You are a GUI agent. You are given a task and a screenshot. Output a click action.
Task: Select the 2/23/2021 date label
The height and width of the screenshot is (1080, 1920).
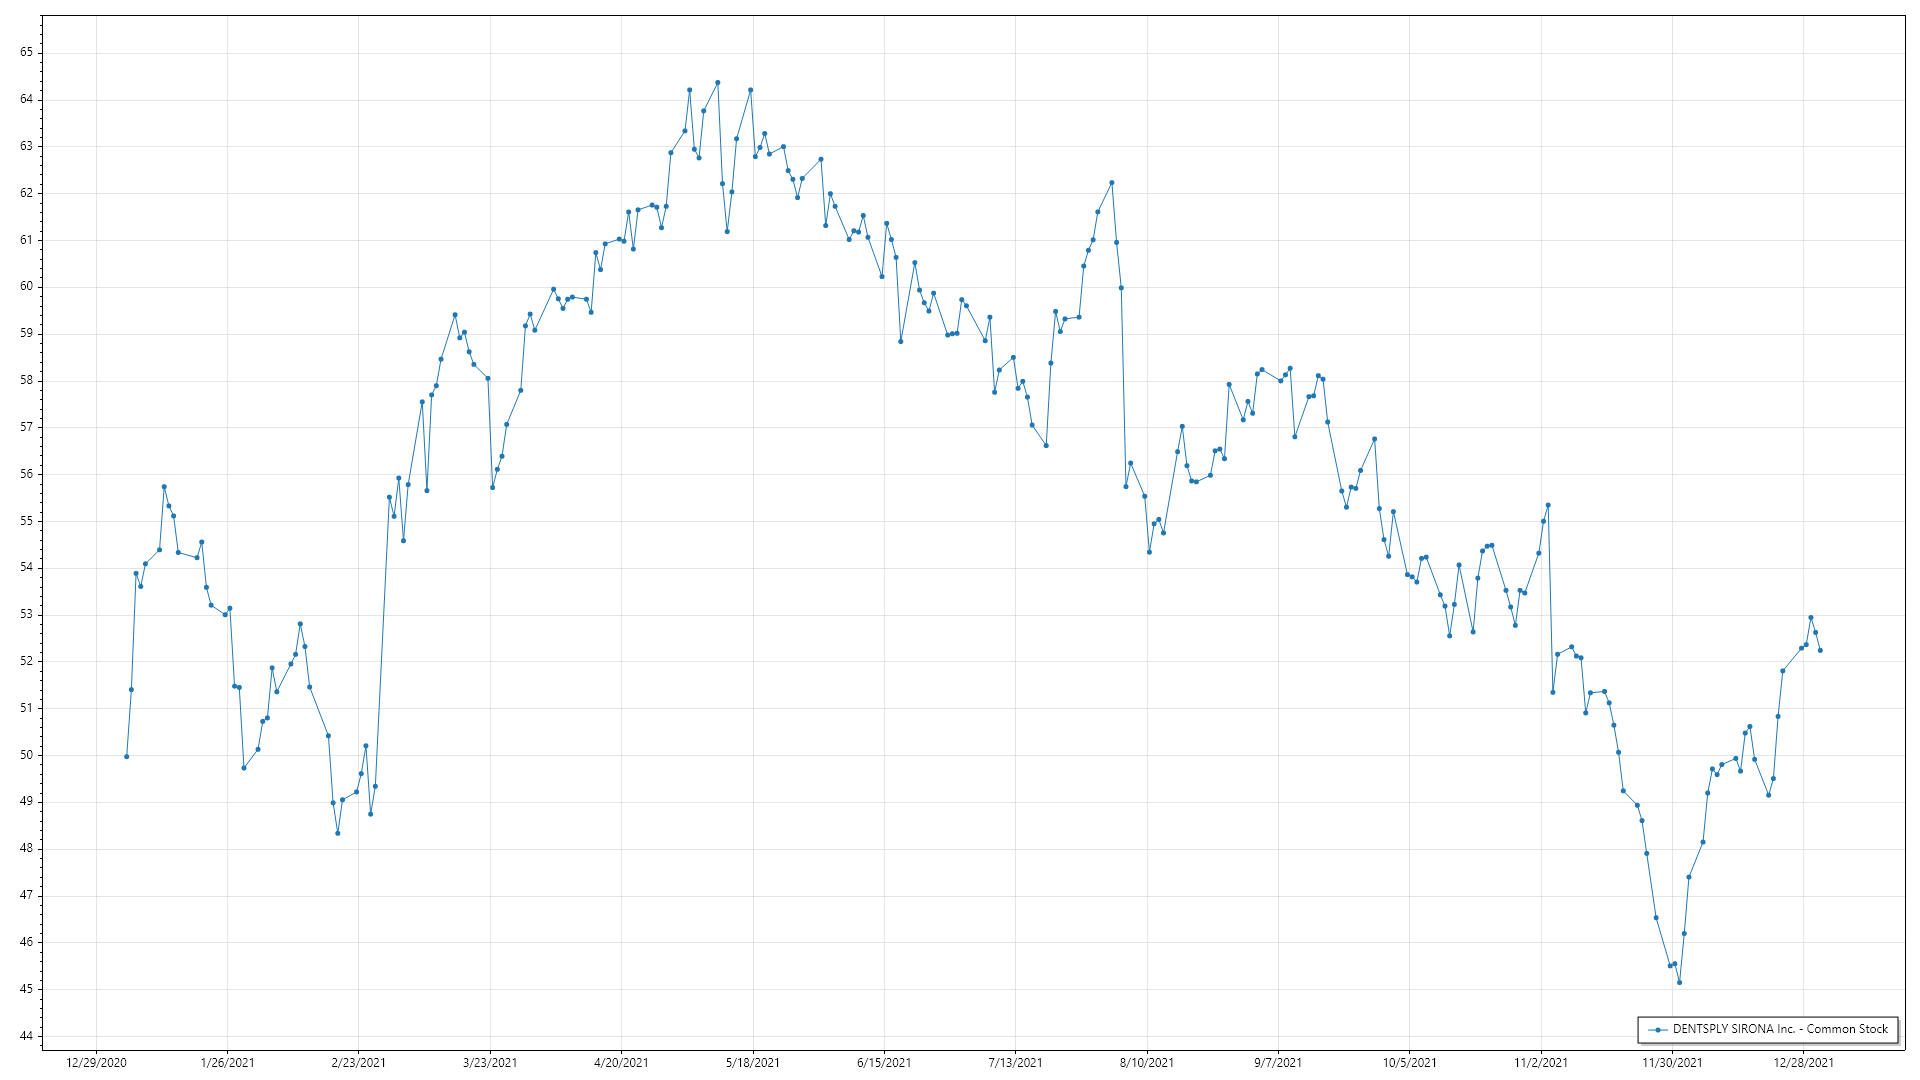click(x=359, y=1062)
